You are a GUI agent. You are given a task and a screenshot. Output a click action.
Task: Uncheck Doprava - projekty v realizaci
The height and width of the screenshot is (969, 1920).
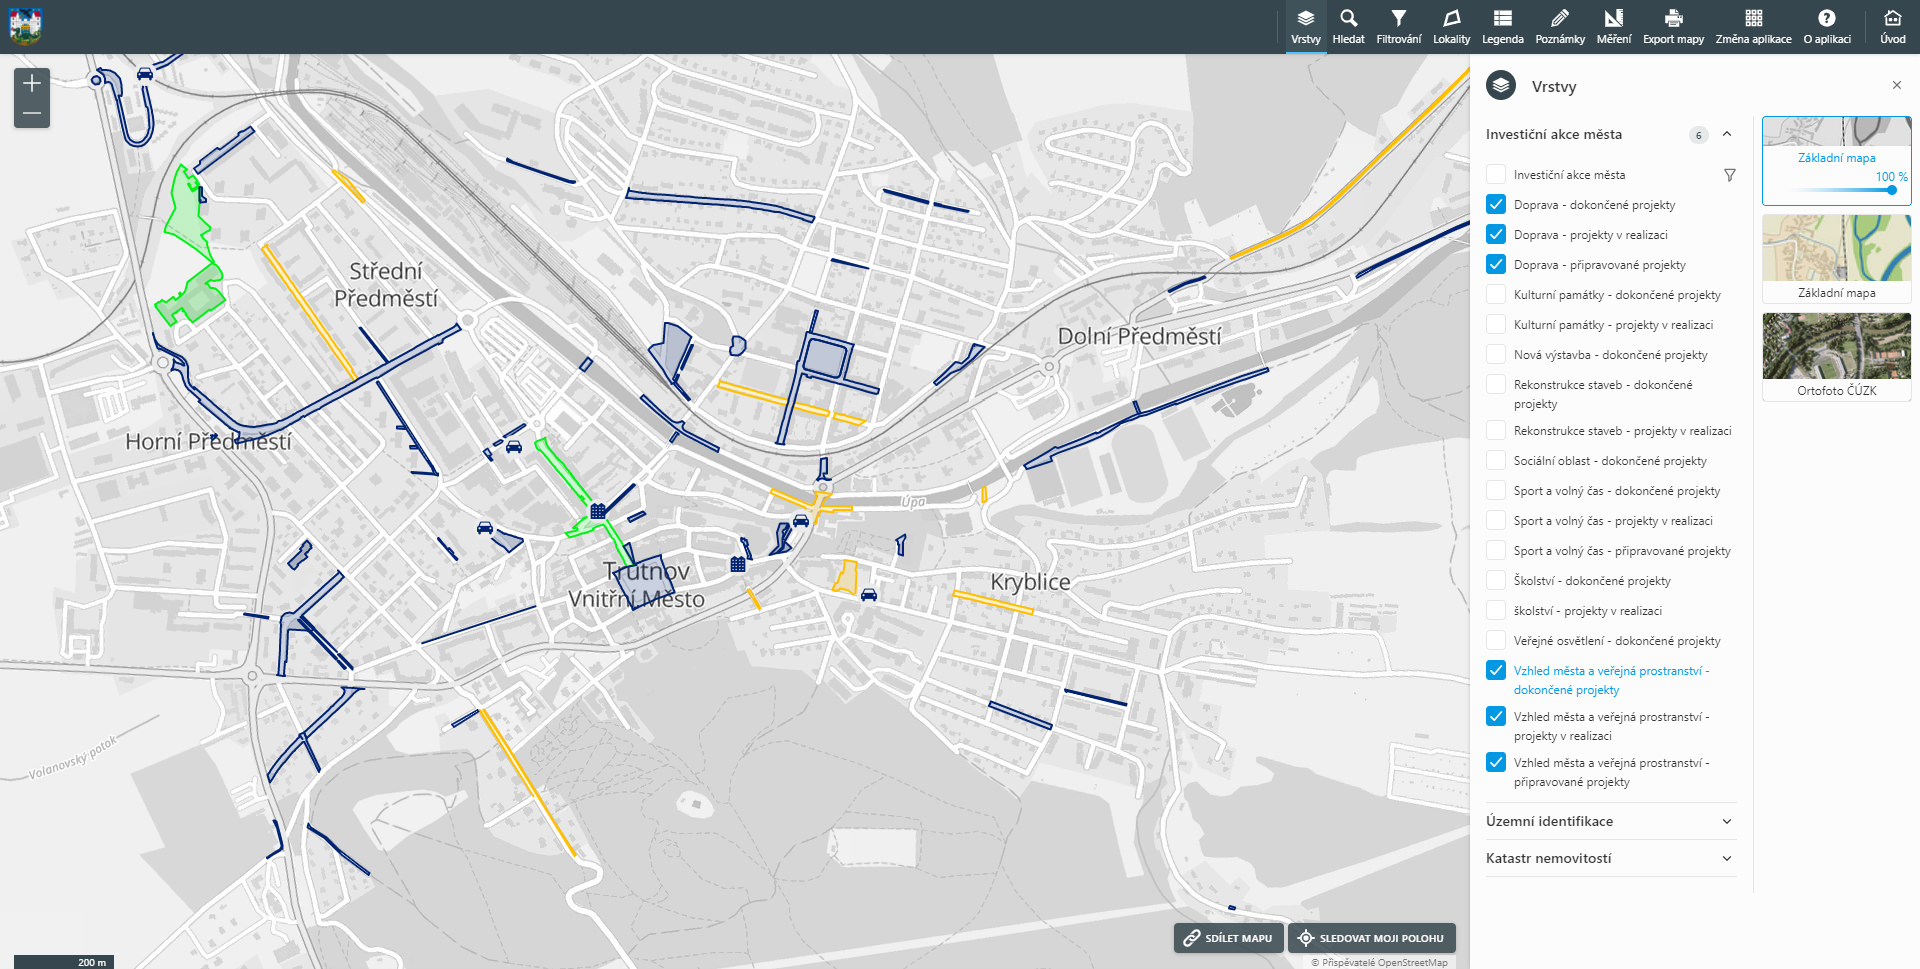point(1496,234)
